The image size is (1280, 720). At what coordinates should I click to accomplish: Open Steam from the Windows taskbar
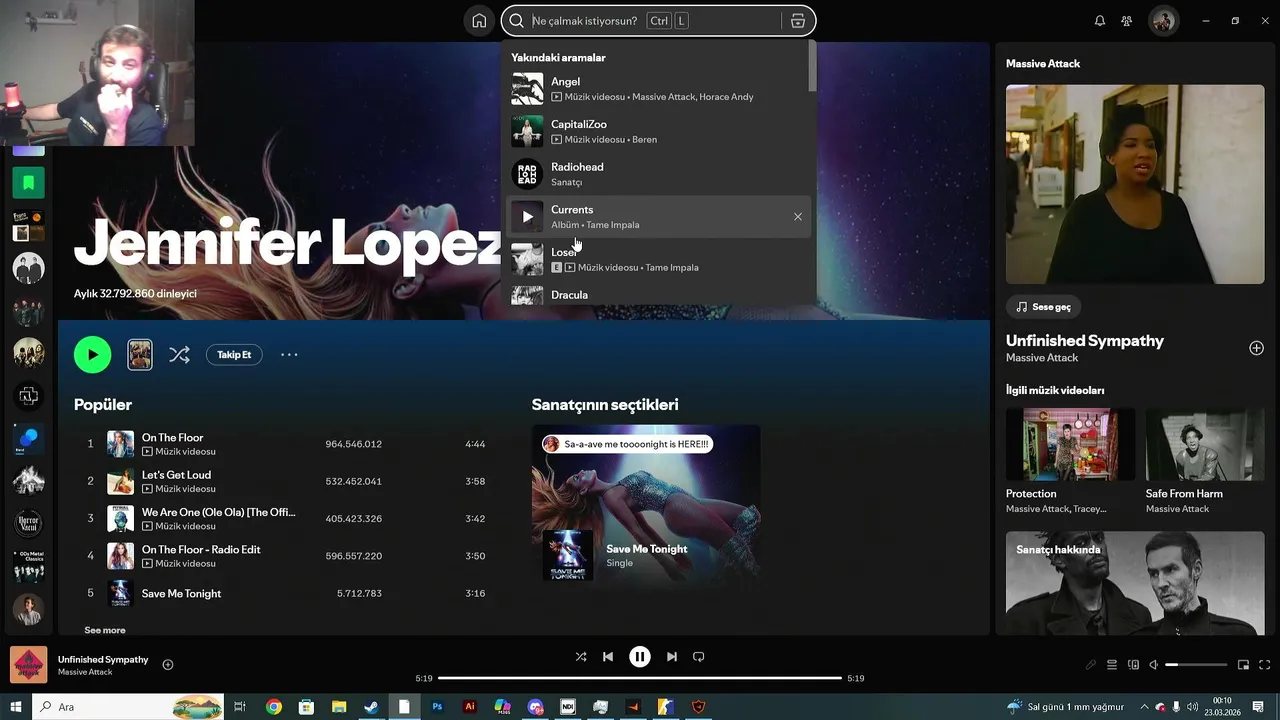pos(371,707)
